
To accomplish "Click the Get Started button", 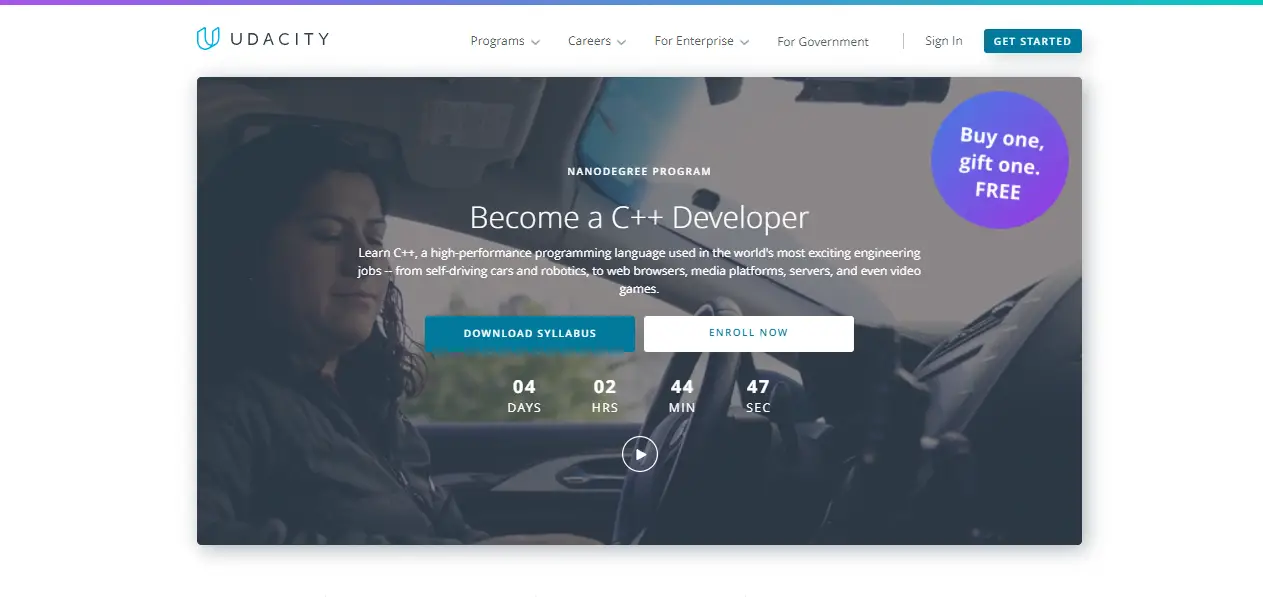I will 1032,41.
